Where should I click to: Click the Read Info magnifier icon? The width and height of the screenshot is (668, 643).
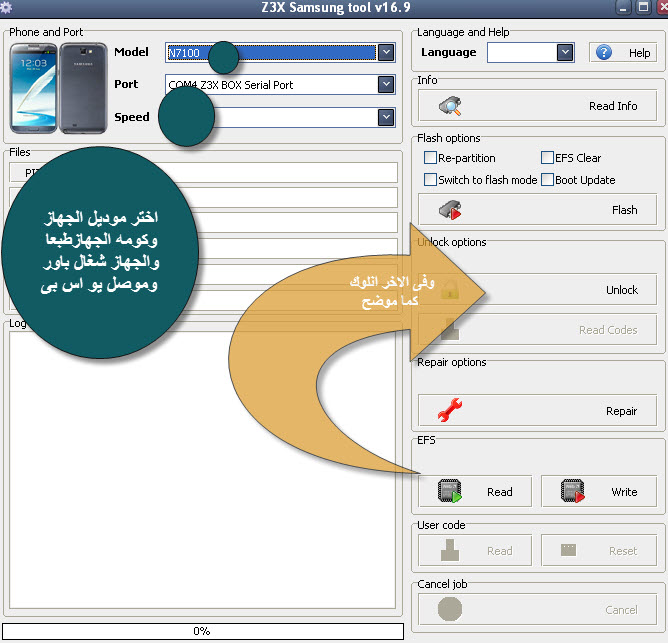pyautogui.click(x=450, y=106)
